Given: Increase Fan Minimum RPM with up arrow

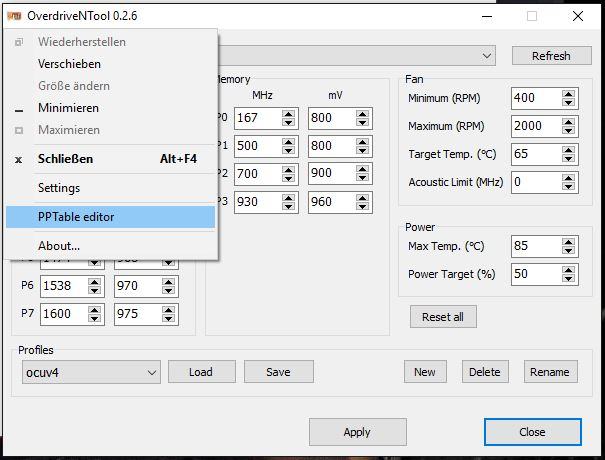Looking at the screenshot, I should tap(568, 94).
